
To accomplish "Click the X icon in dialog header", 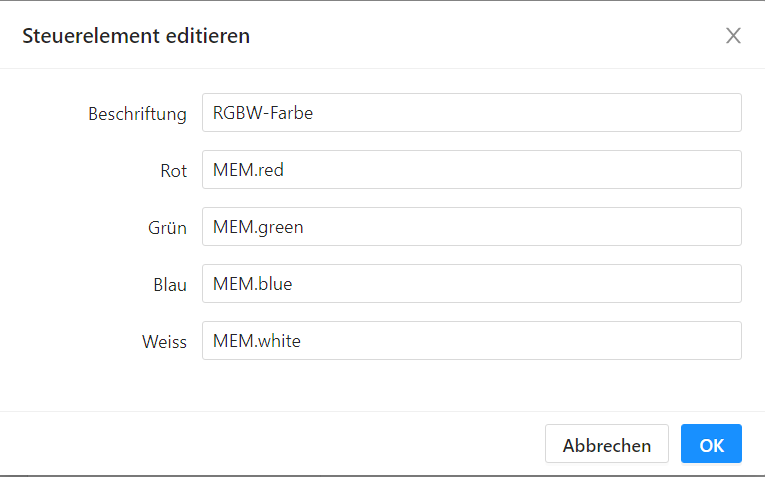I will 733,36.
